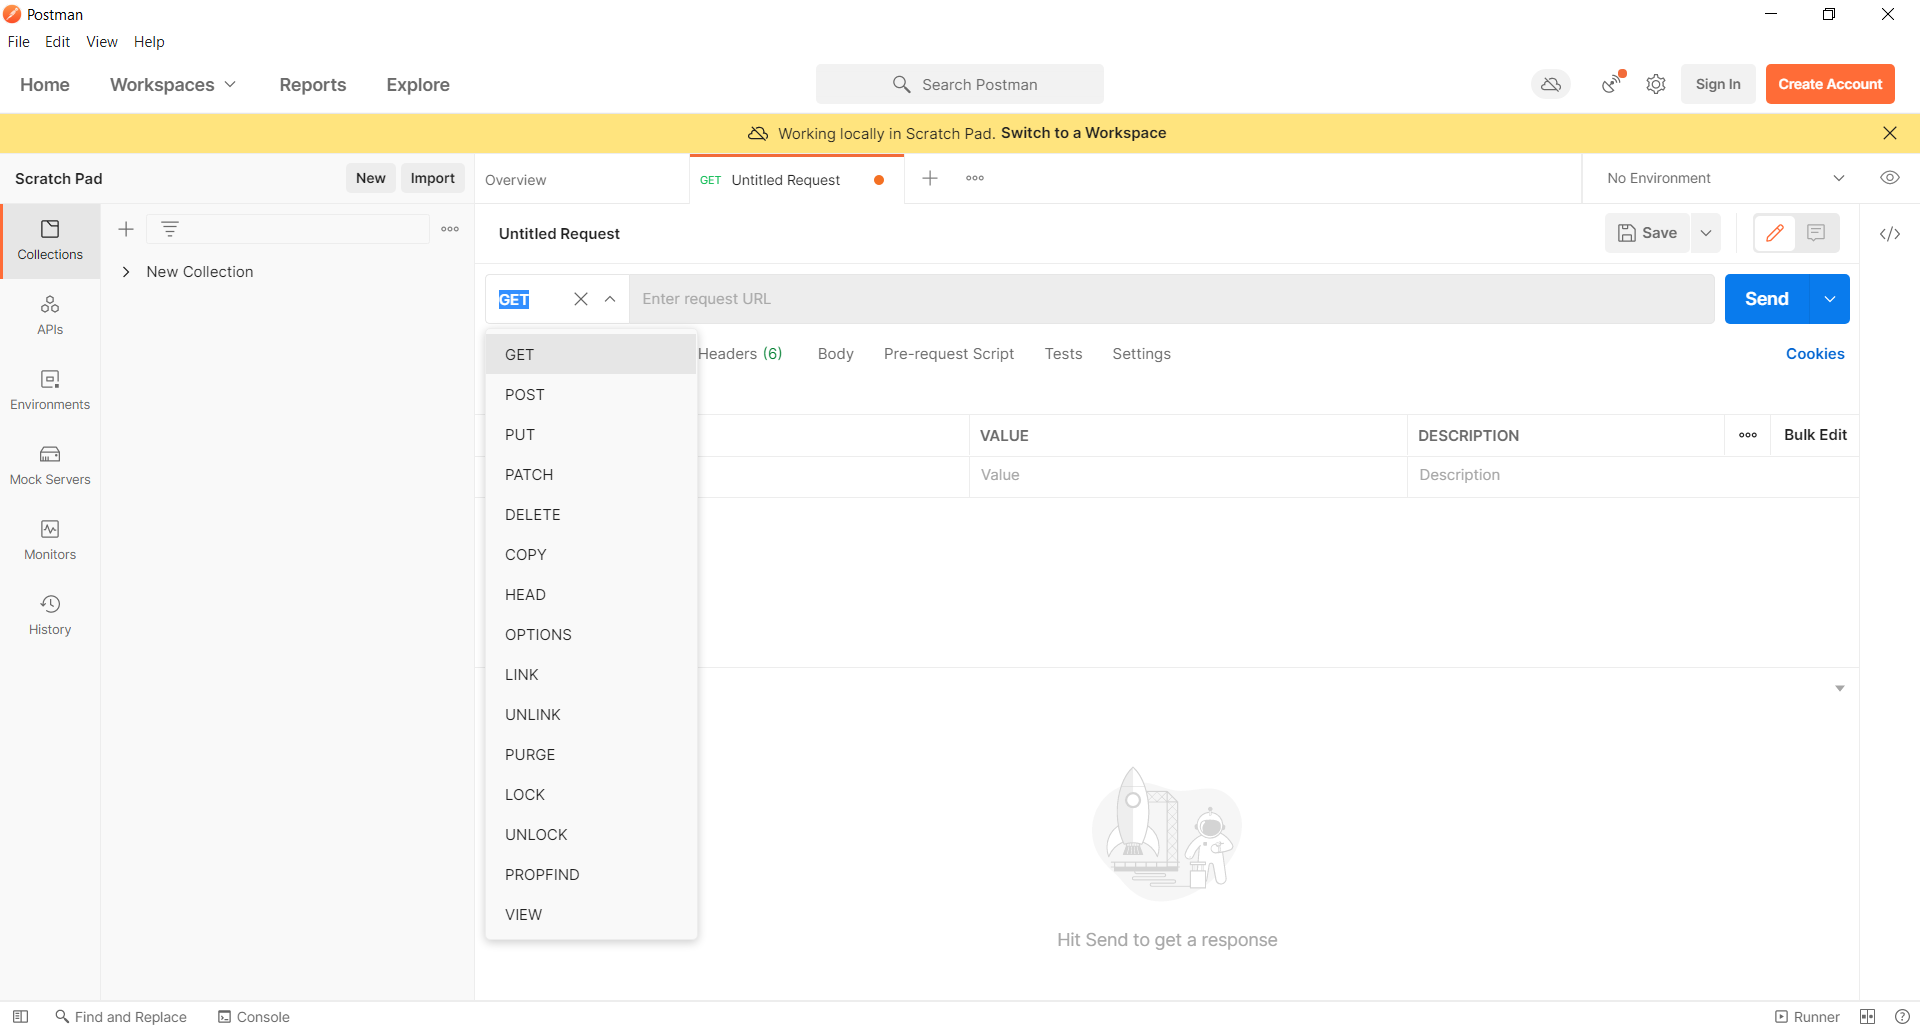
Task: Open the File menu
Action: point(19,42)
